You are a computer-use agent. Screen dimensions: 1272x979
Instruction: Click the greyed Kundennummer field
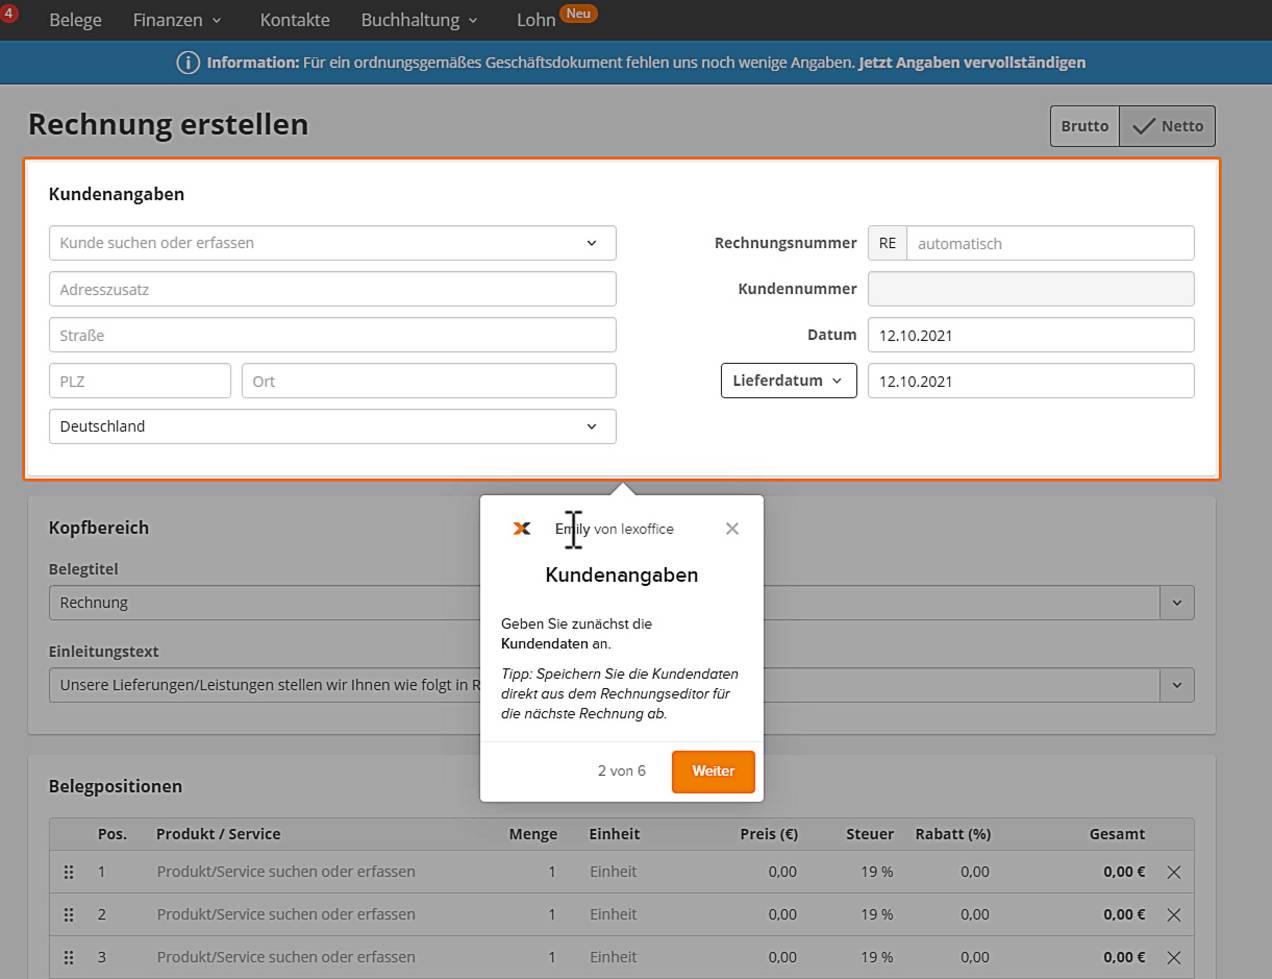tap(1031, 289)
